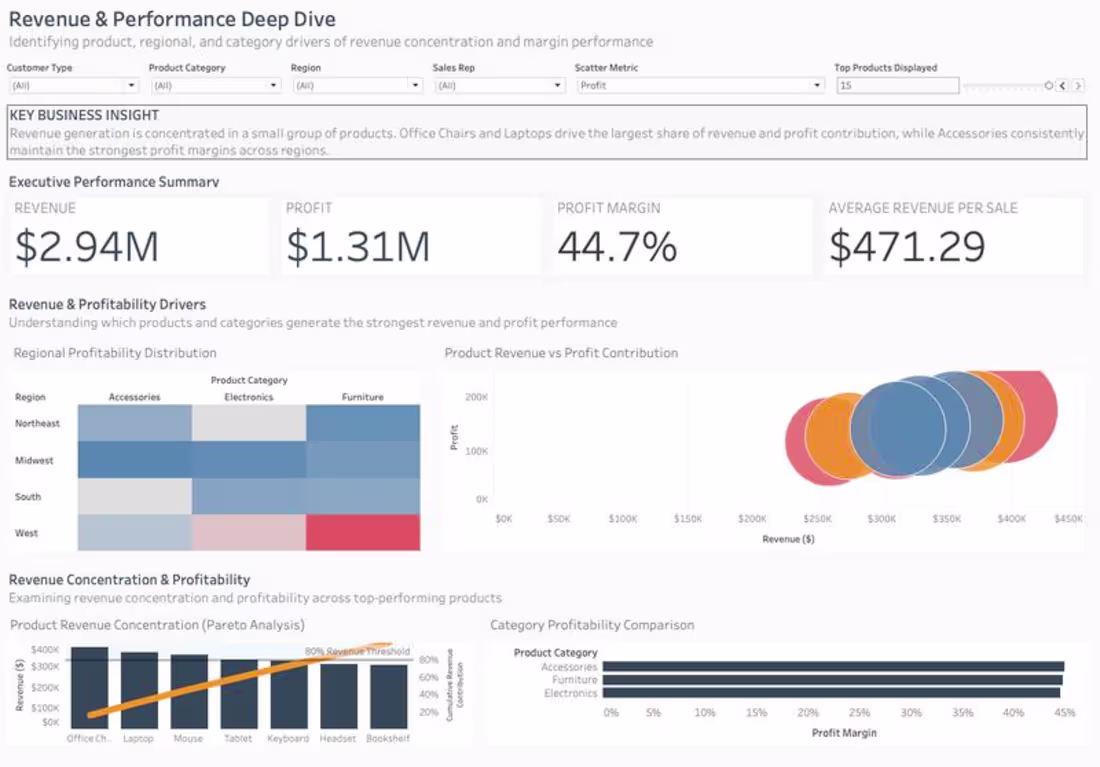Viewport: 1100px width, 767px height.
Task: Open the Customer Type filter dropdown
Action: pos(73,86)
